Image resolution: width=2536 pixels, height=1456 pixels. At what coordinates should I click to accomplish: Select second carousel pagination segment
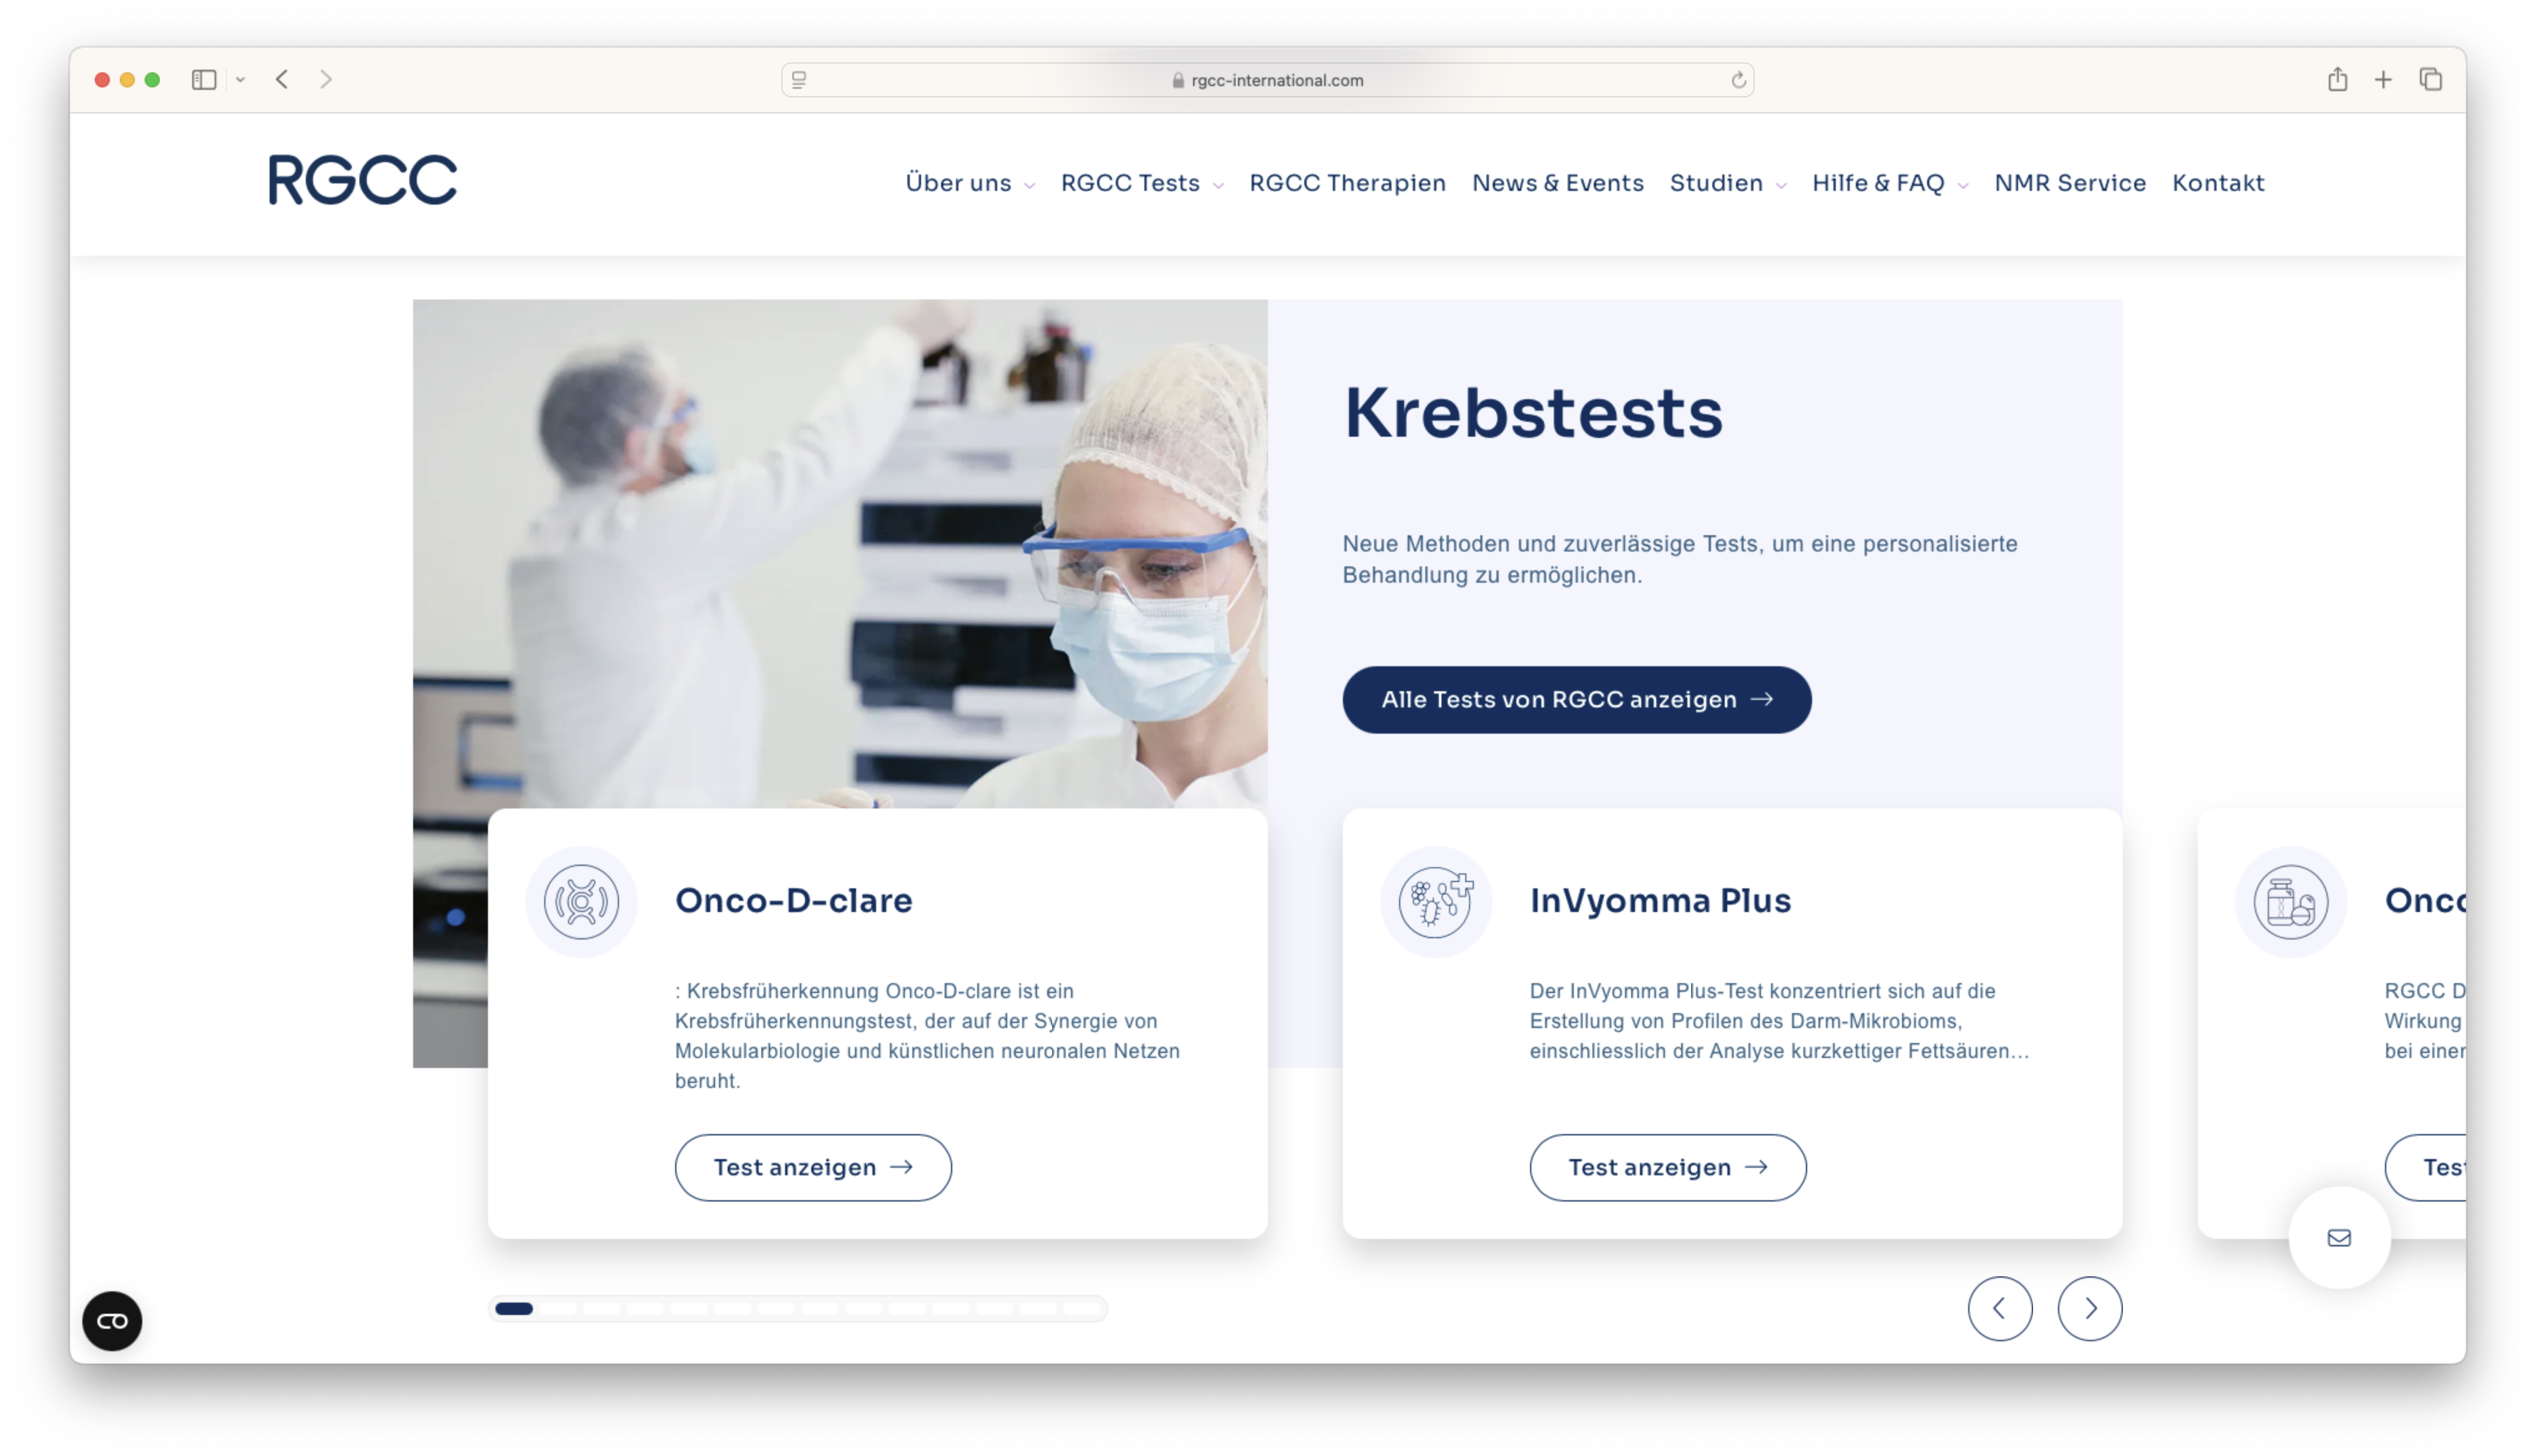click(558, 1308)
